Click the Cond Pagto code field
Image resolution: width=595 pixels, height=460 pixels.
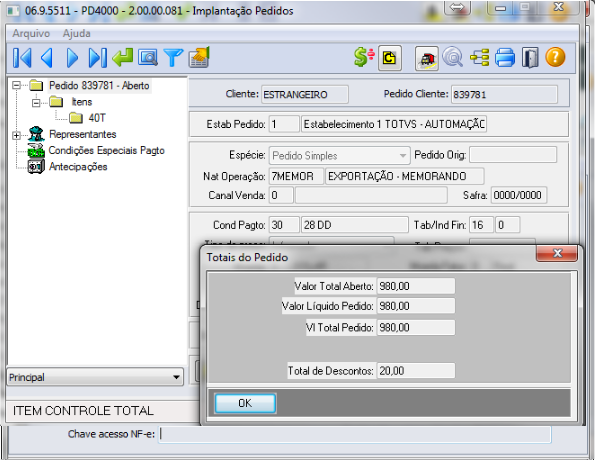pyautogui.click(x=284, y=225)
